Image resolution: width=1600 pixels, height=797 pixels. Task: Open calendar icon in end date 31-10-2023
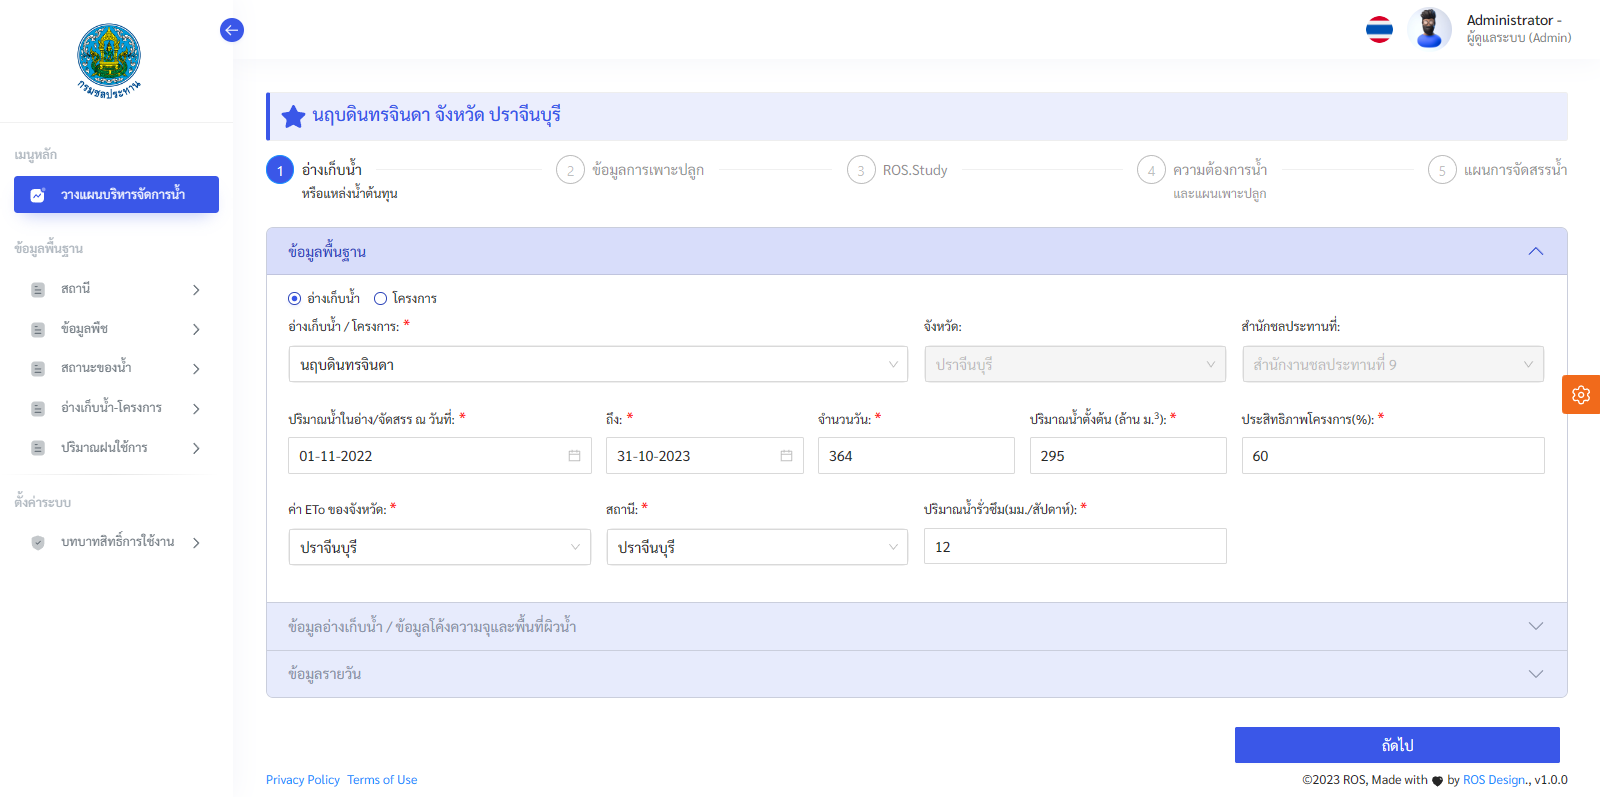tap(786, 456)
